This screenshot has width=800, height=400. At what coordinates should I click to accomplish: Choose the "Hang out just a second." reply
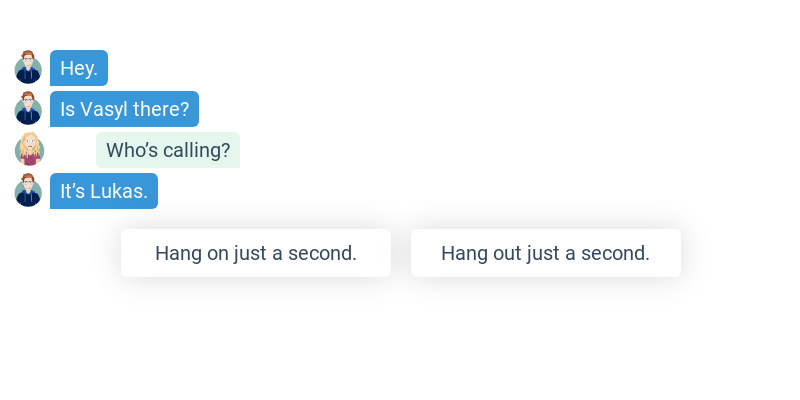click(x=546, y=253)
